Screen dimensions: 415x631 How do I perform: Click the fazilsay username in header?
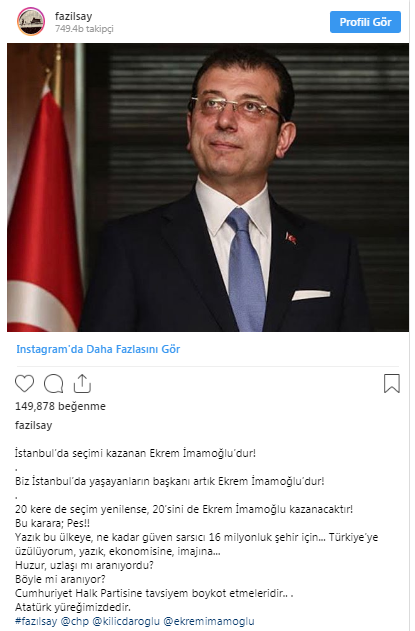pos(74,16)
